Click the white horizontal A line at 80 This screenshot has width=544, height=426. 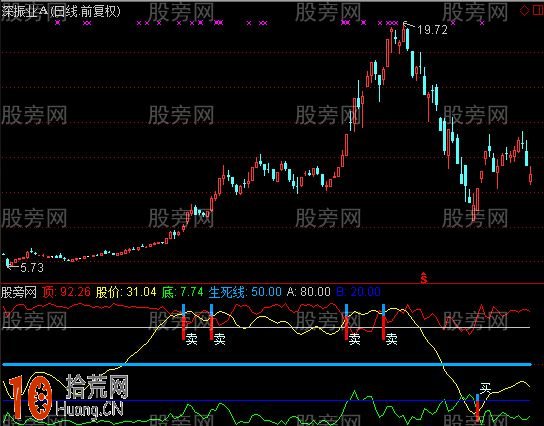(266, 327)
